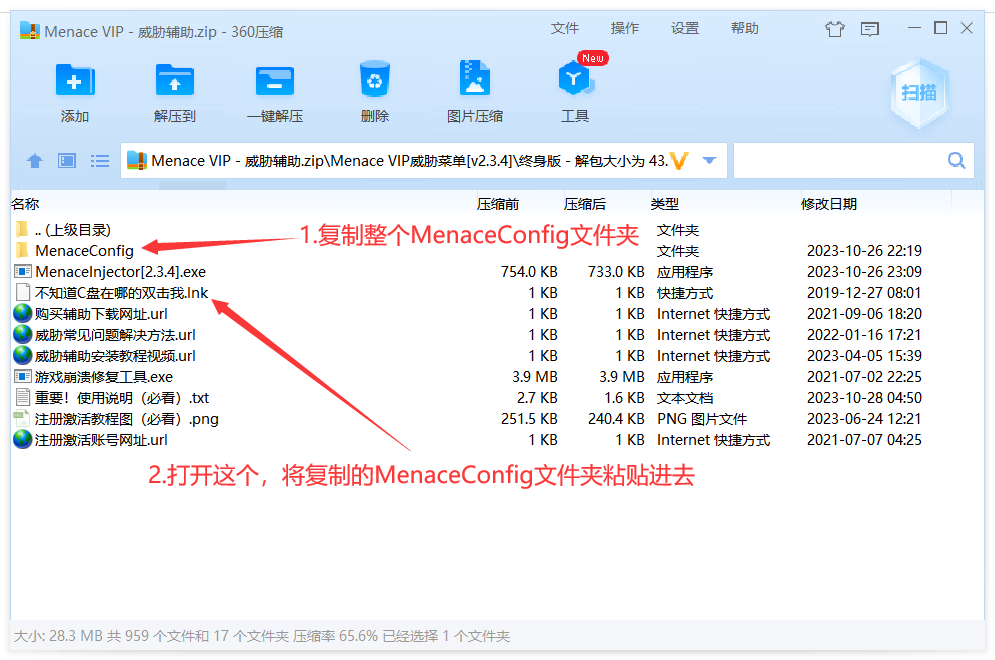Viewport: 995px width, 660px height.
Task: Expand the address path dropdown arrow
Action: point(710,161)
